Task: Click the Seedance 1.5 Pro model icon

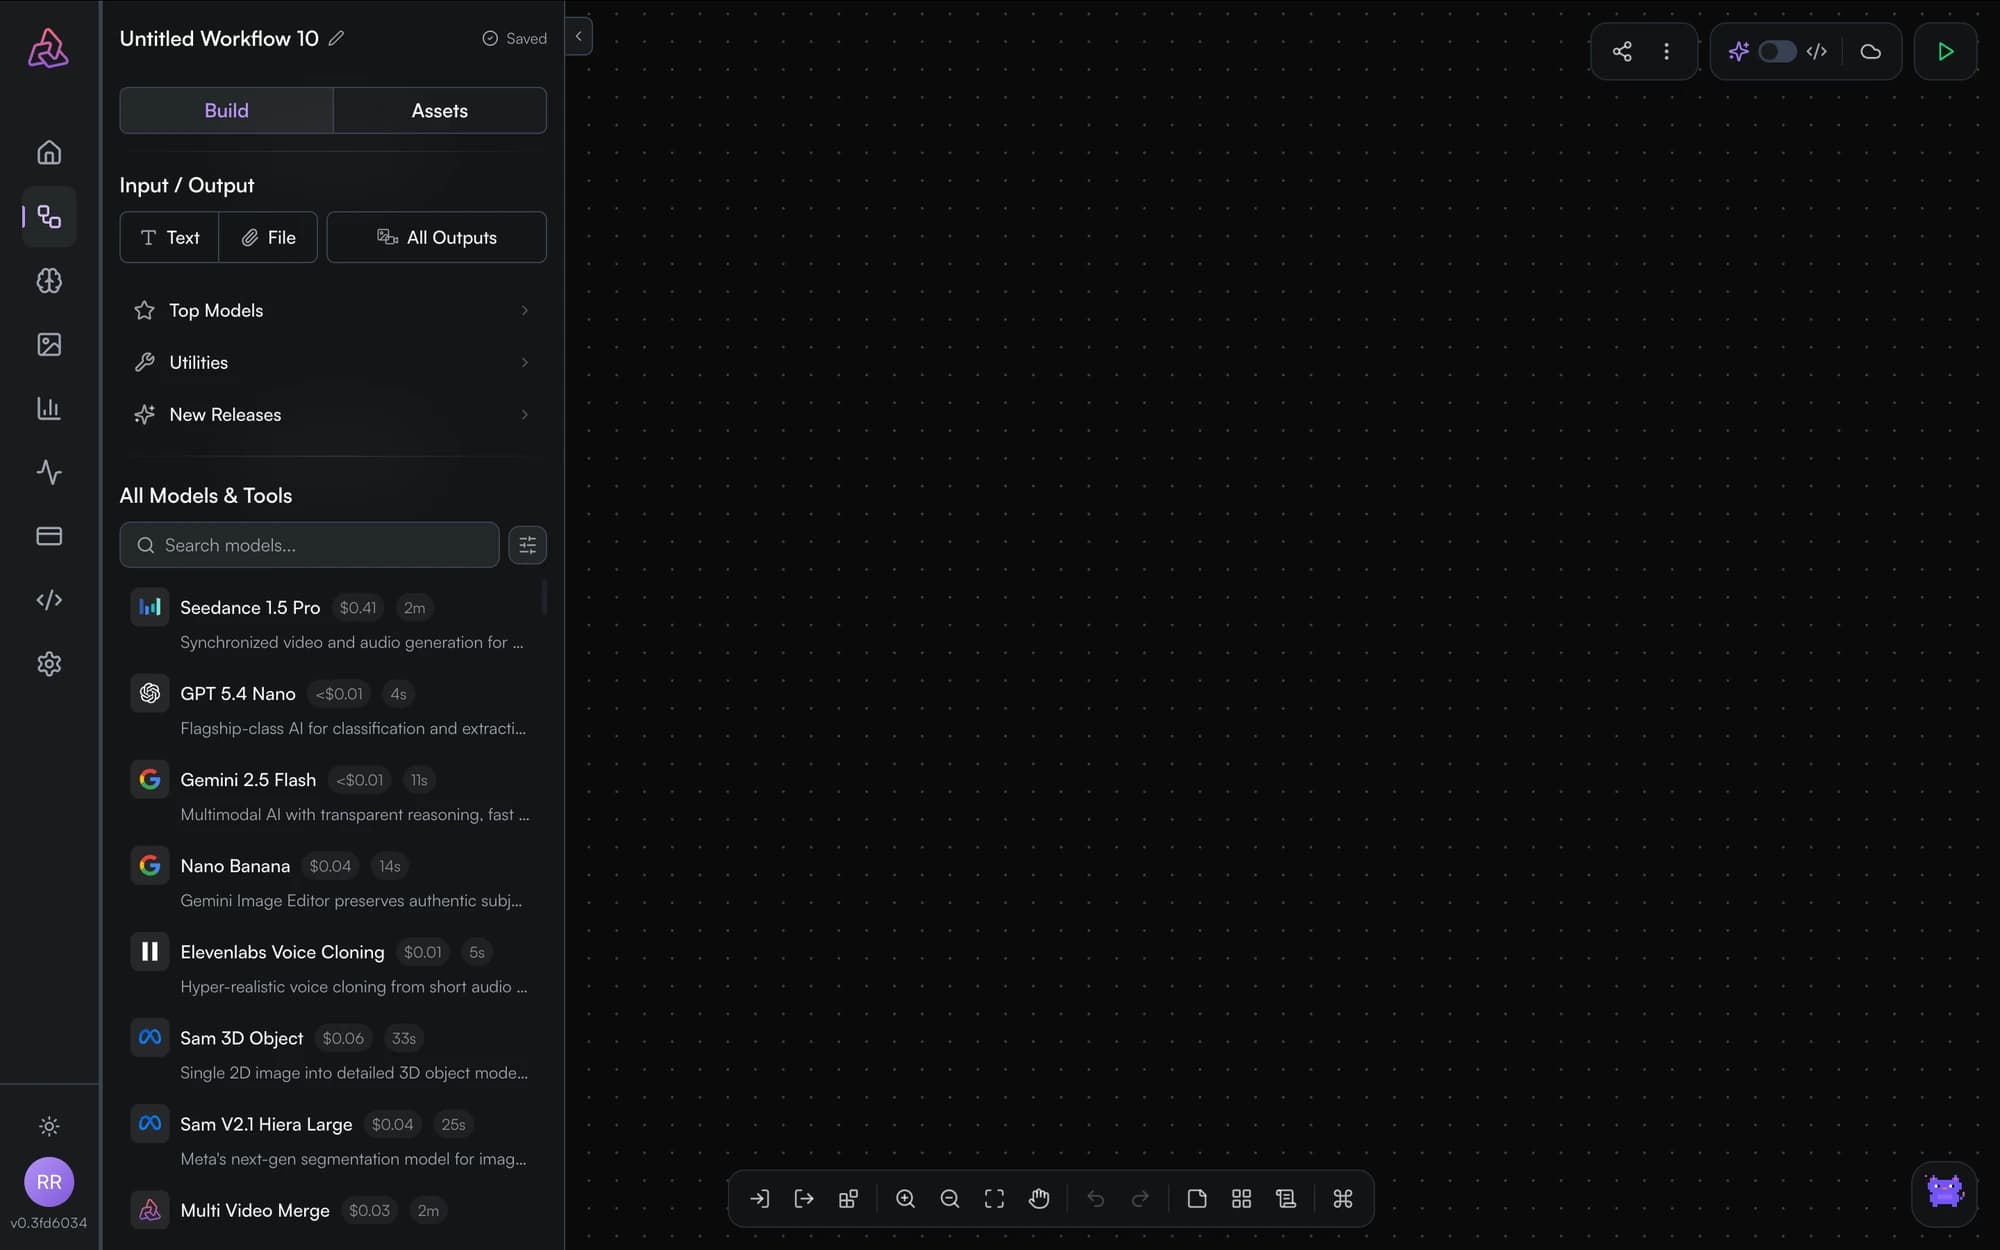Action: click(150, 607)
